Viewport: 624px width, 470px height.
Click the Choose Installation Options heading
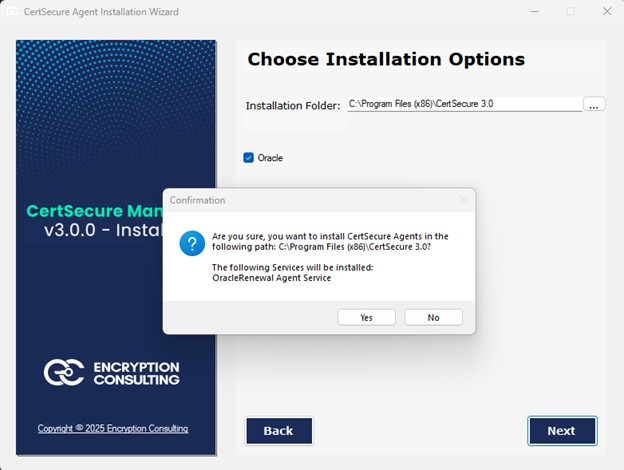(x=386, y=59)
